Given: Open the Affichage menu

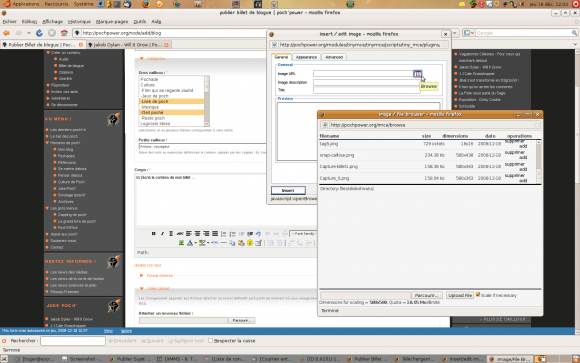Looking at the screenshot, I should [x=53, y=21].
